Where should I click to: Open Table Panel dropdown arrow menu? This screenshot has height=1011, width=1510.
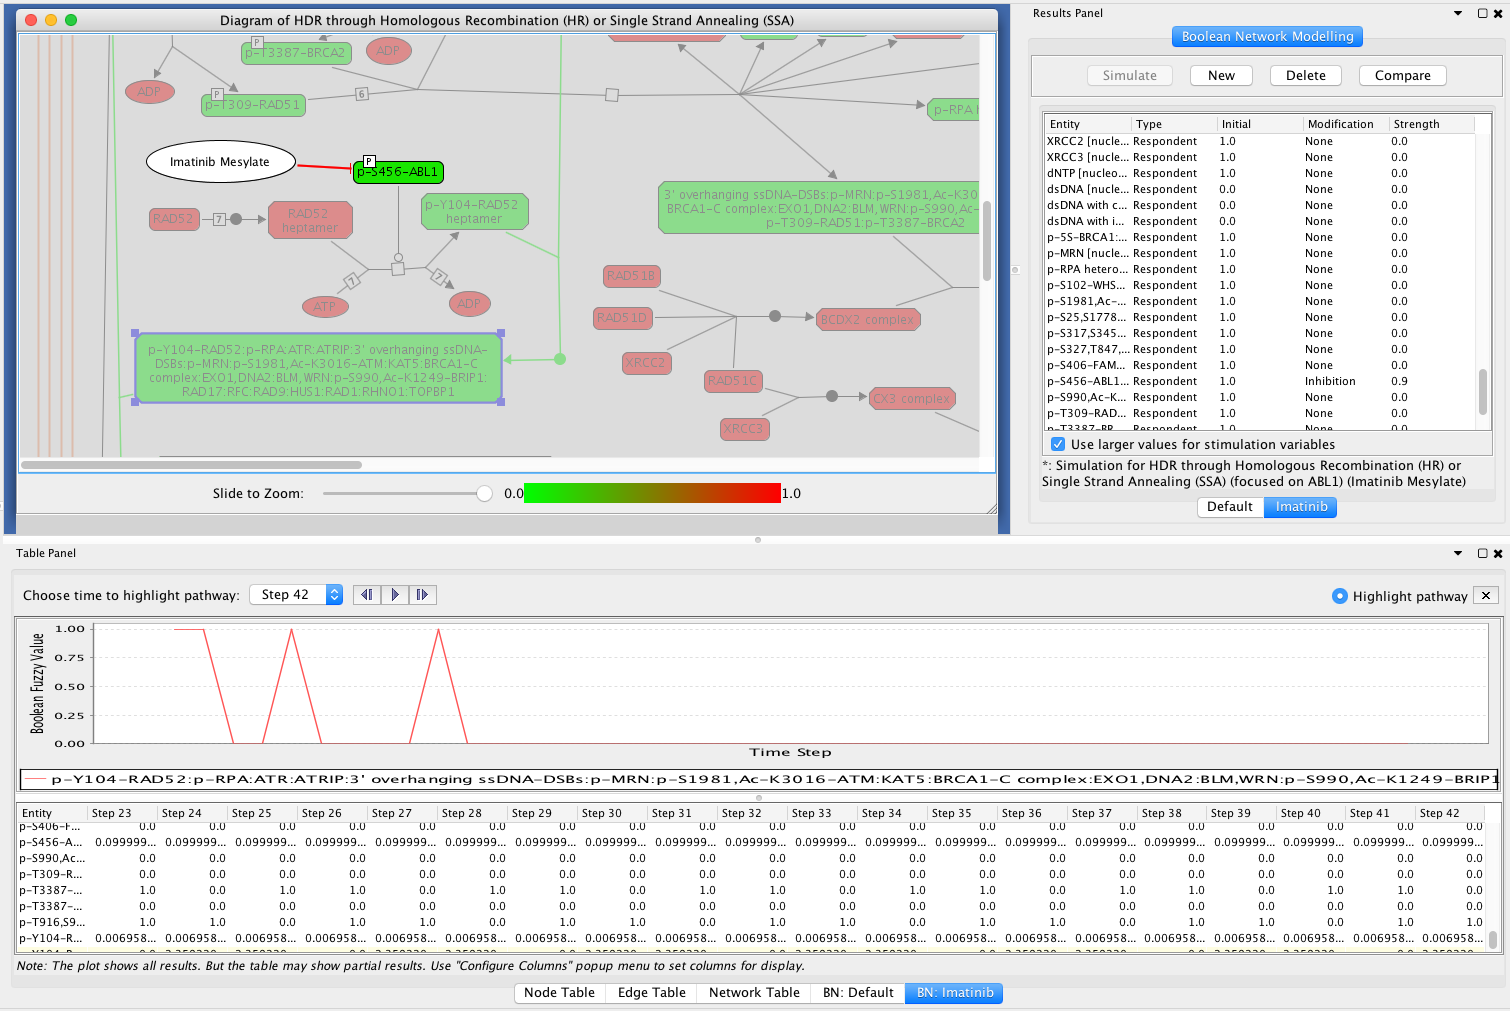coord(1457,553)
